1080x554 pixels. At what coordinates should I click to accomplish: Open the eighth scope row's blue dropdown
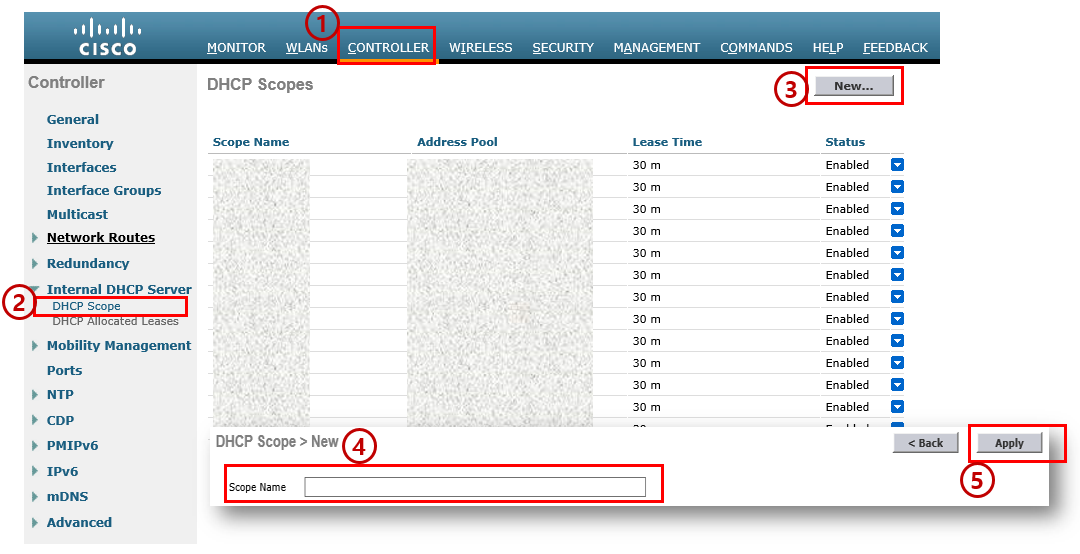point(897,319)
